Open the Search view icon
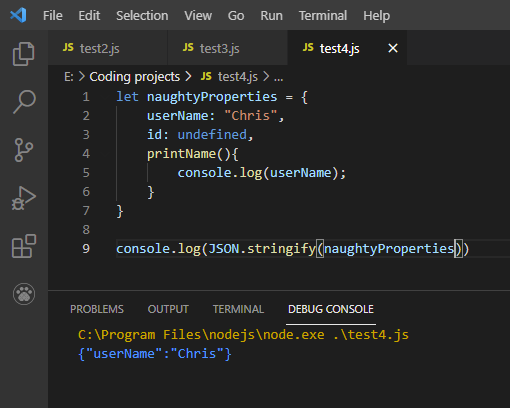Image resolution: width=510 pixels, height=408 pixels. pos(24,102)
